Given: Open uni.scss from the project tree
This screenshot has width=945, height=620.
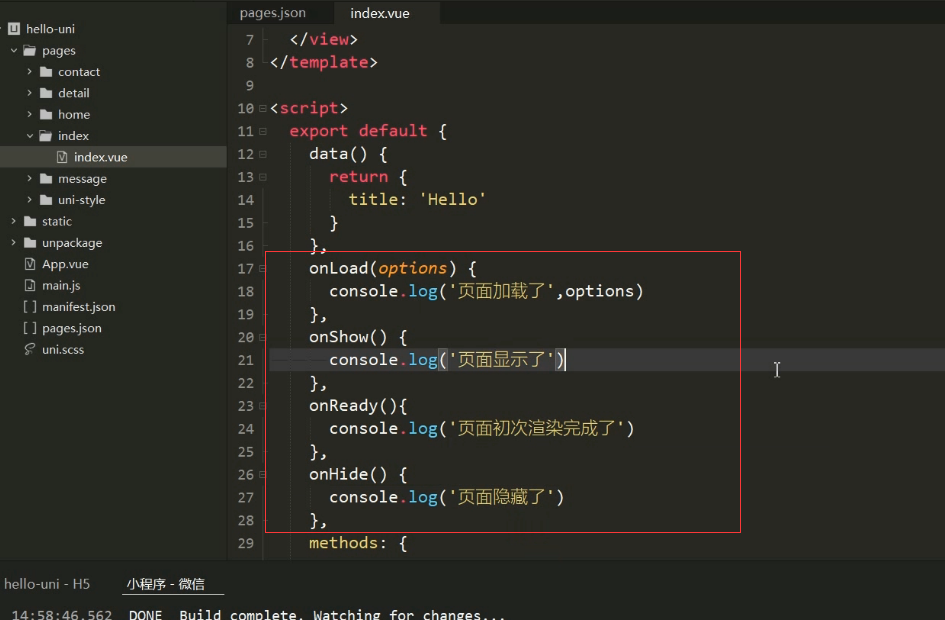Looking at the screenshot, I should [63, 349].
